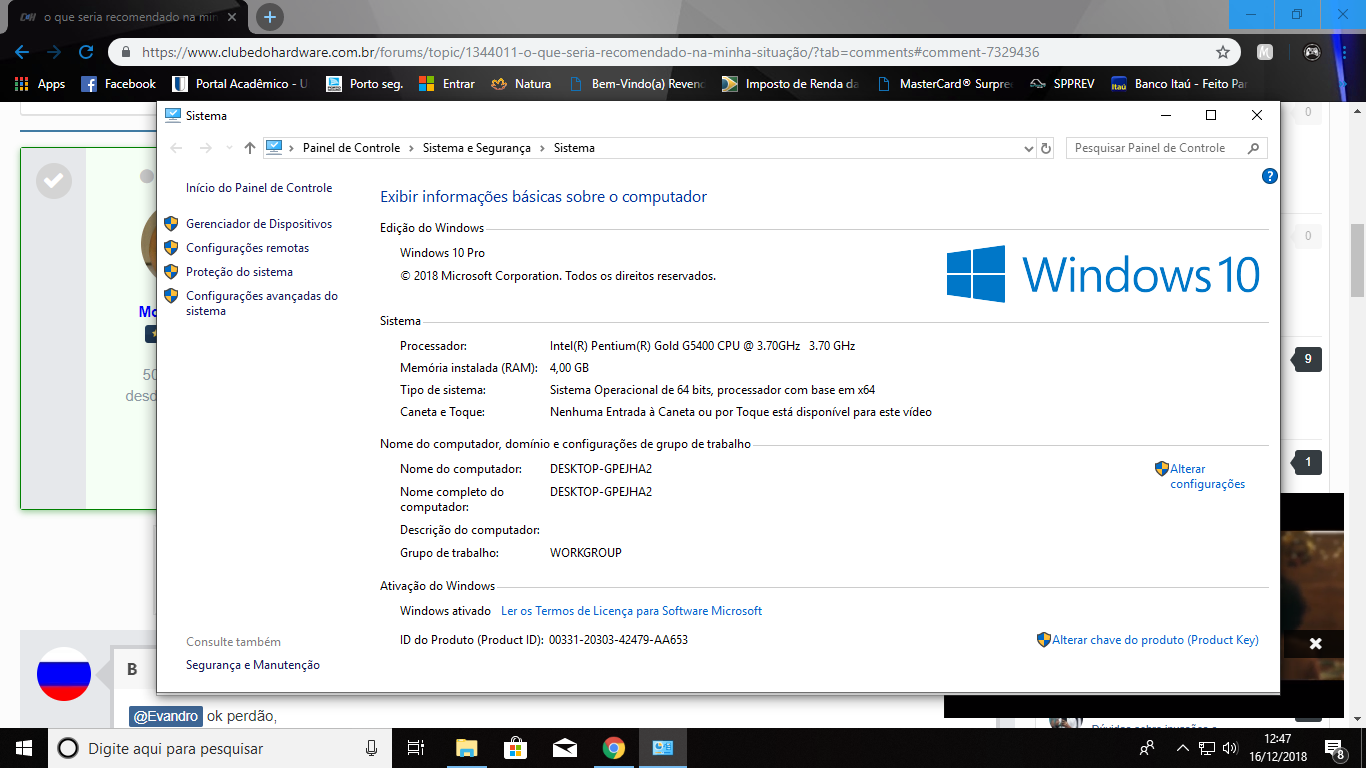1366x768 pixels.
Task: Open Facebook bookmark
Action: point(118,84)
